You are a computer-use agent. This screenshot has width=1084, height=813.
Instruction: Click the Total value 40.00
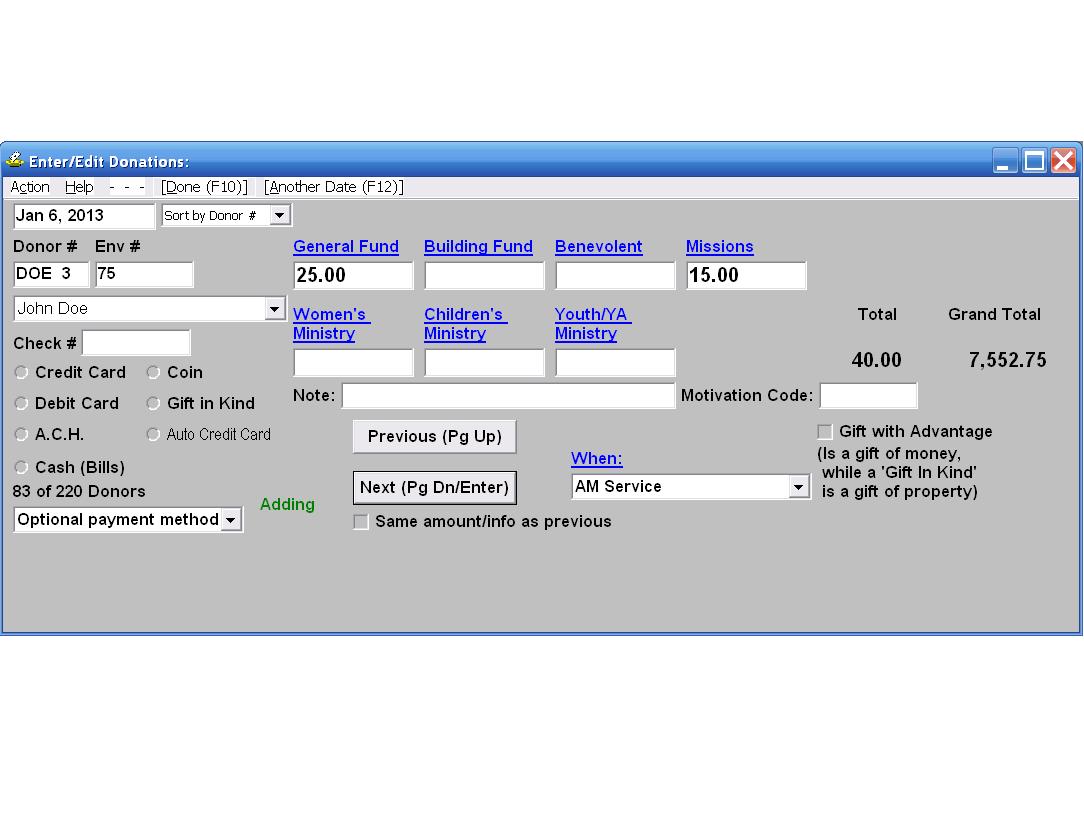(877, 359)
